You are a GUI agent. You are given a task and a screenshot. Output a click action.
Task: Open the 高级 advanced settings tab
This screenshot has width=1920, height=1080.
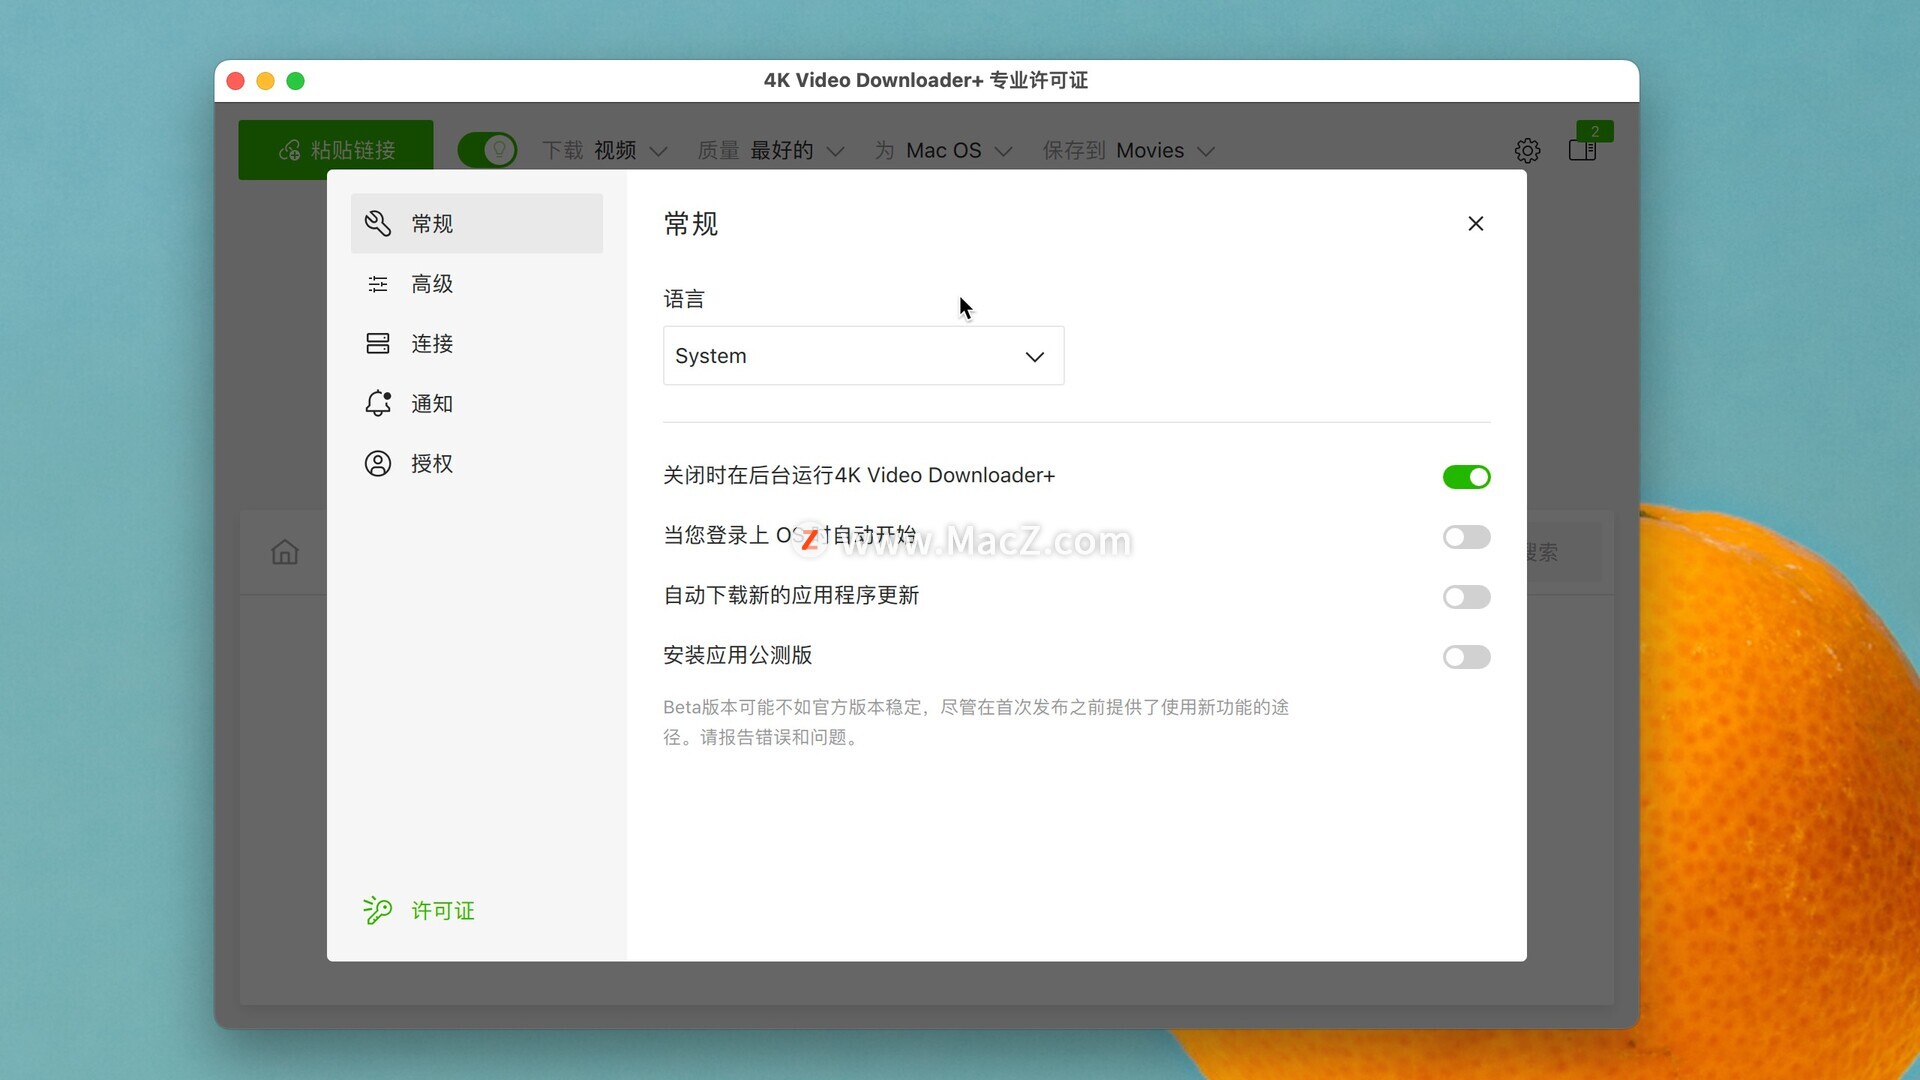tap(476, 284)
